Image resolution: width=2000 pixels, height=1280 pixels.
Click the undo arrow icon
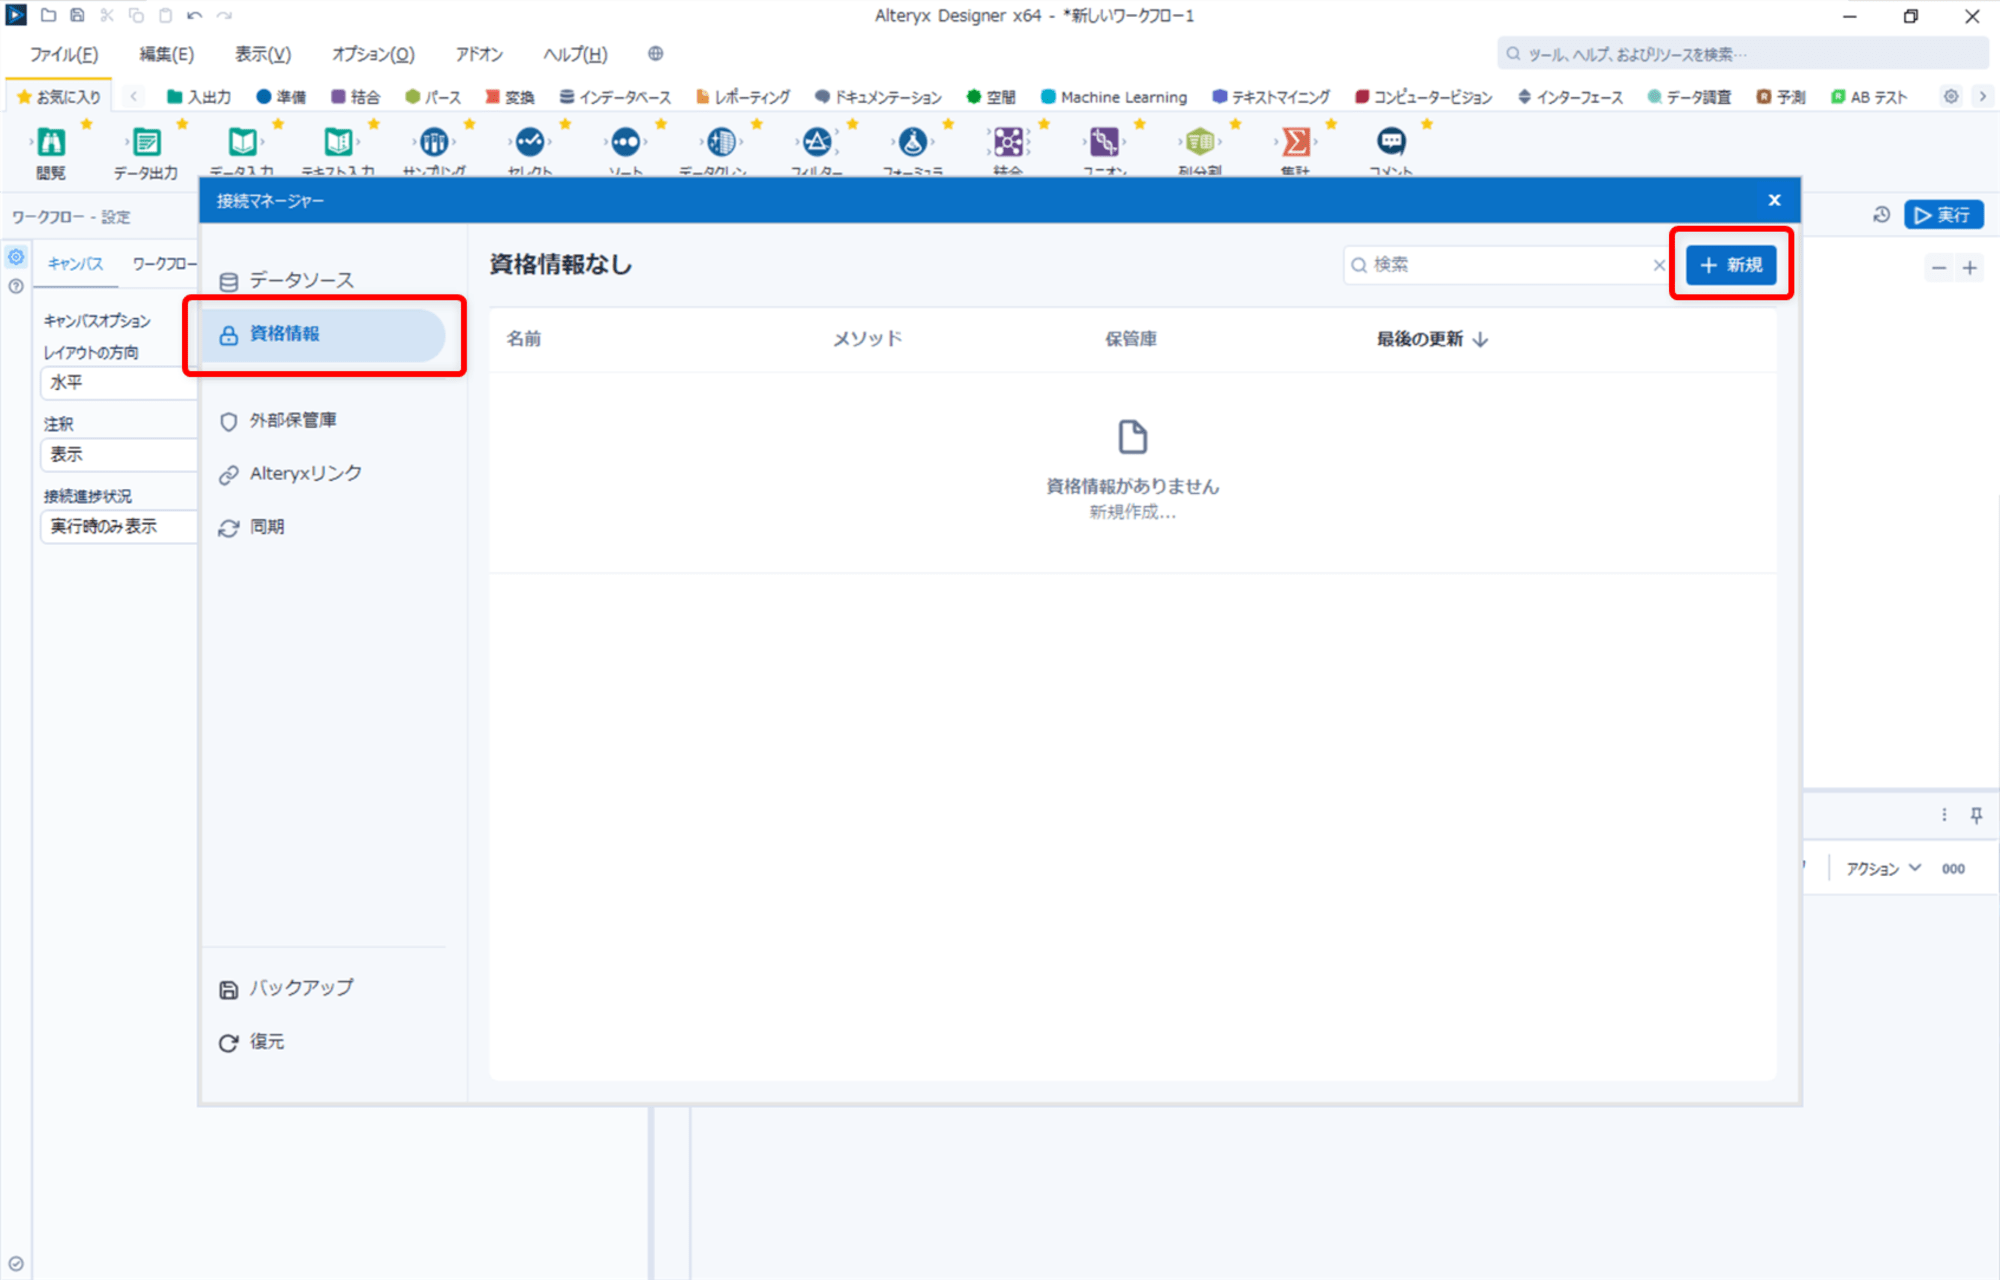pyautogui.click(x=194, y=16)
